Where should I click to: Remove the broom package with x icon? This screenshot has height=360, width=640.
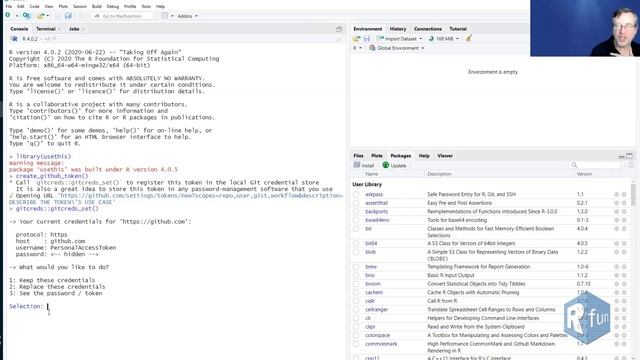click(x=624, y=284)
